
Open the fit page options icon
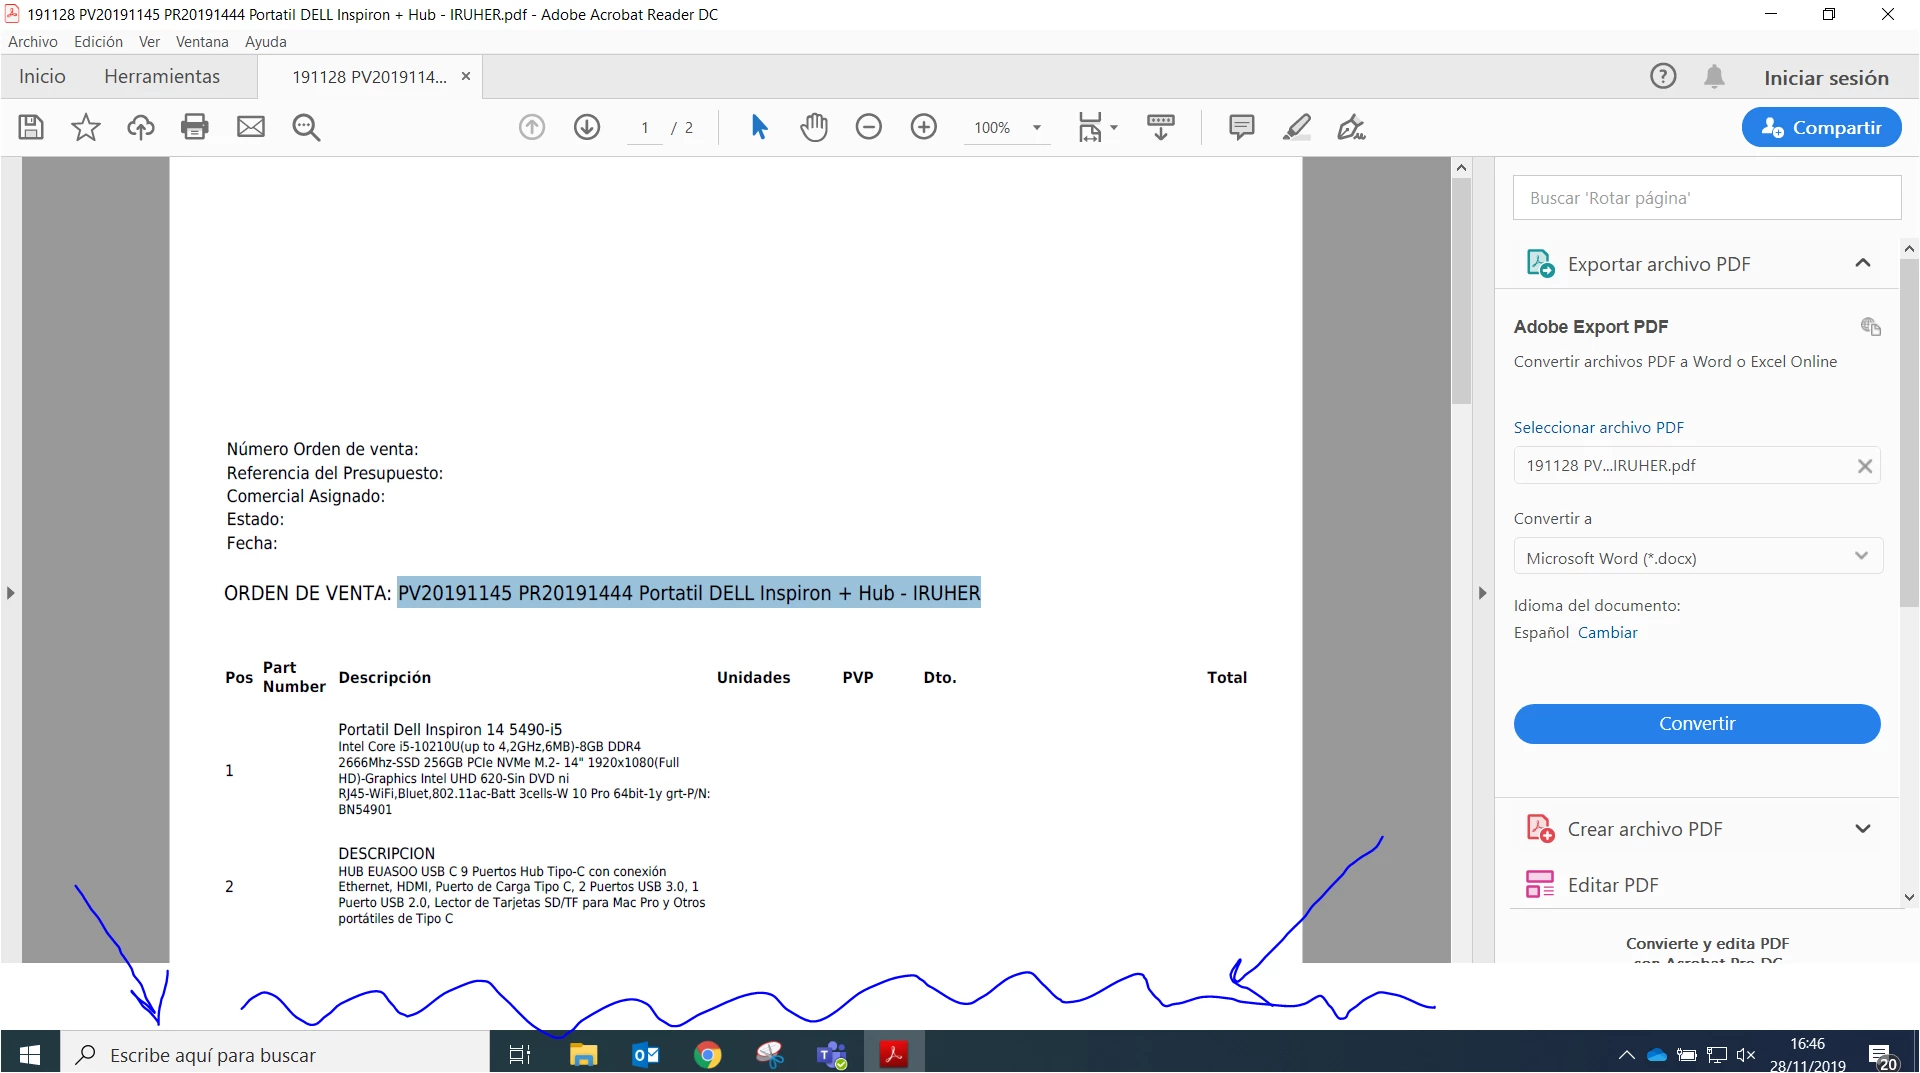point(1089,127)
